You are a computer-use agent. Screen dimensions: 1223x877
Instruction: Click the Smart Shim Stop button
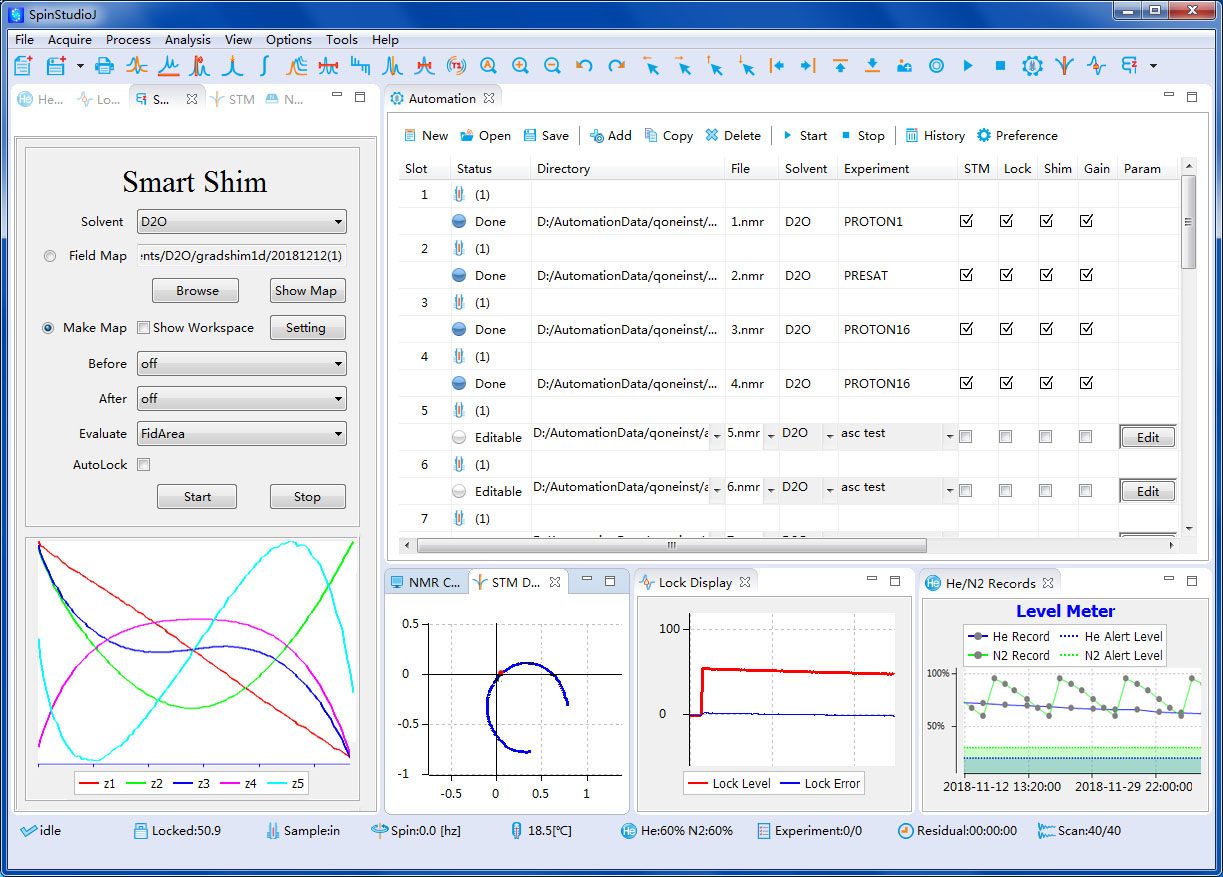(x=307, y=497)
